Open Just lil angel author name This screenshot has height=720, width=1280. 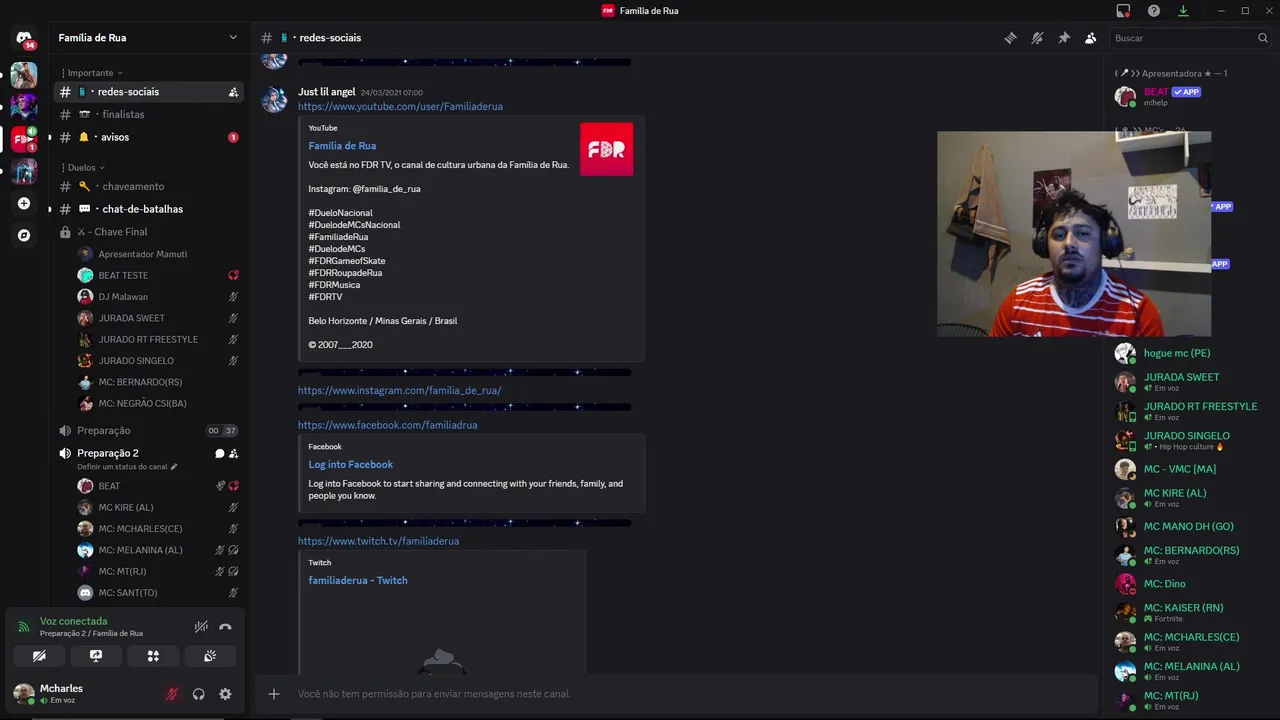point(327,92)
